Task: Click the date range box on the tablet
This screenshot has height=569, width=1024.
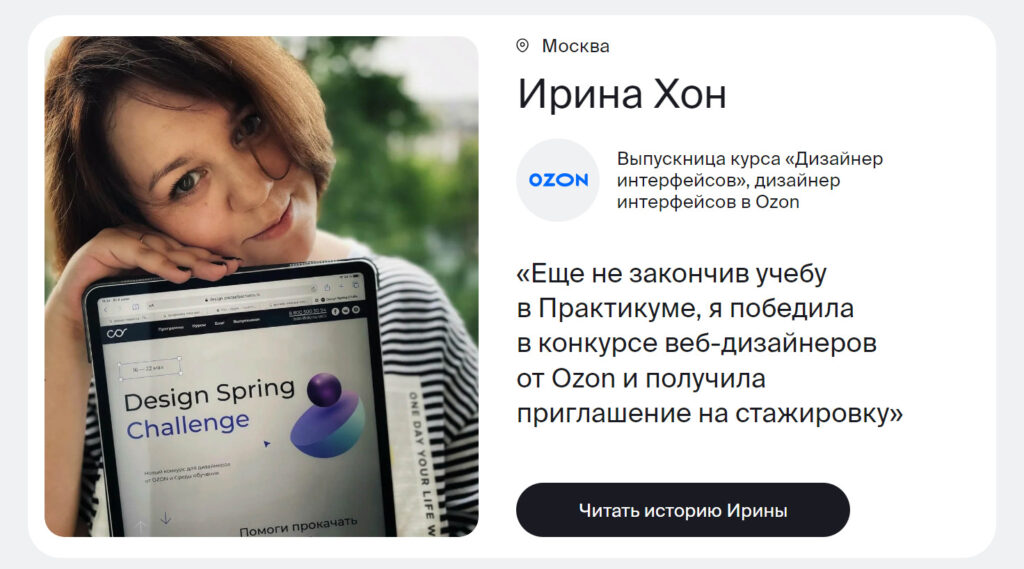Action: pos(150,368)
